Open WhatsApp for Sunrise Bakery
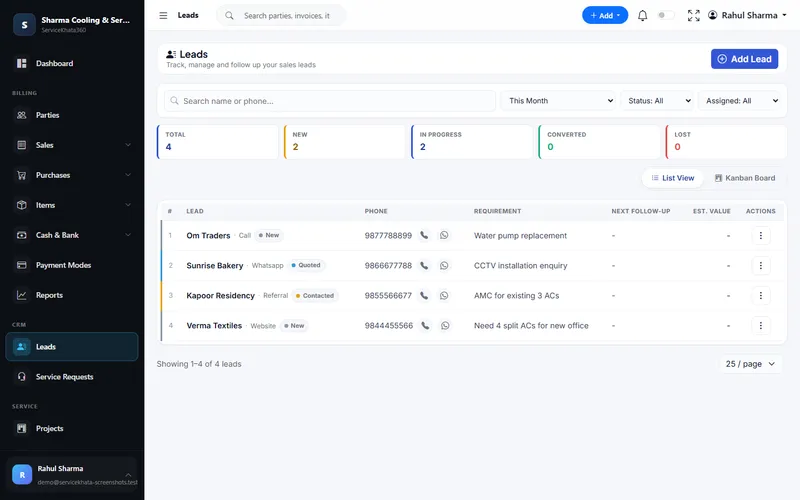 coord(444,265)
